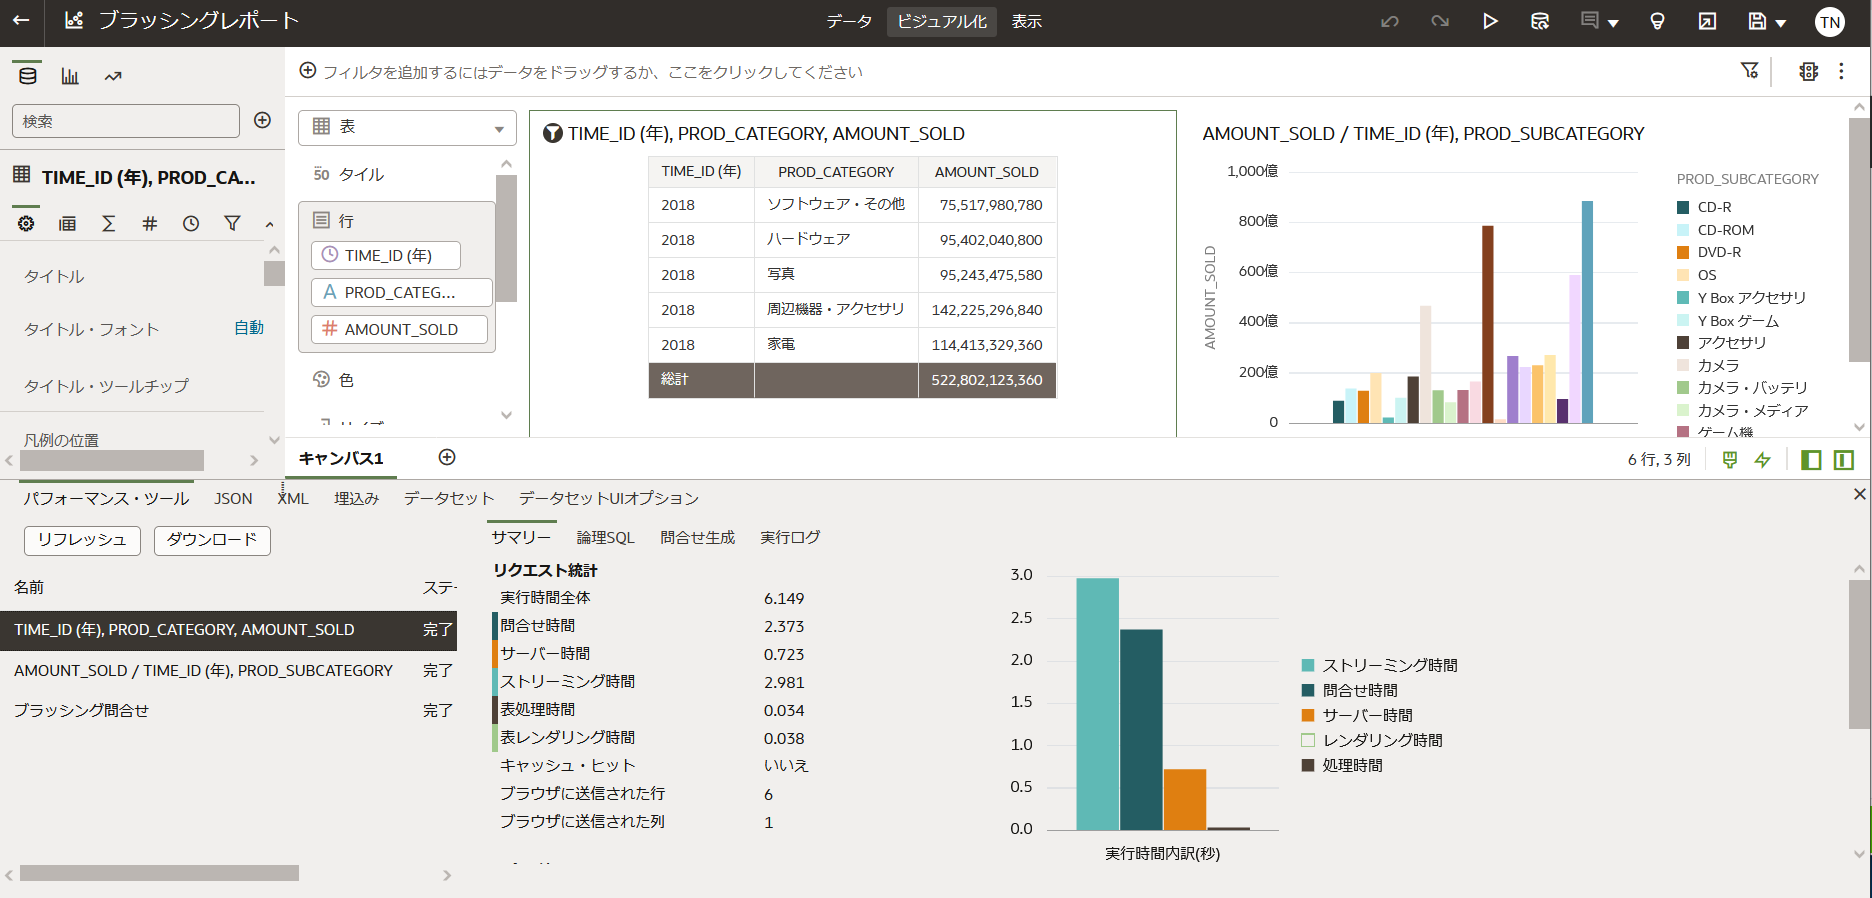Click the 検索 search field
Viewport: 1872px width, 898px height.
click(126, 121)
